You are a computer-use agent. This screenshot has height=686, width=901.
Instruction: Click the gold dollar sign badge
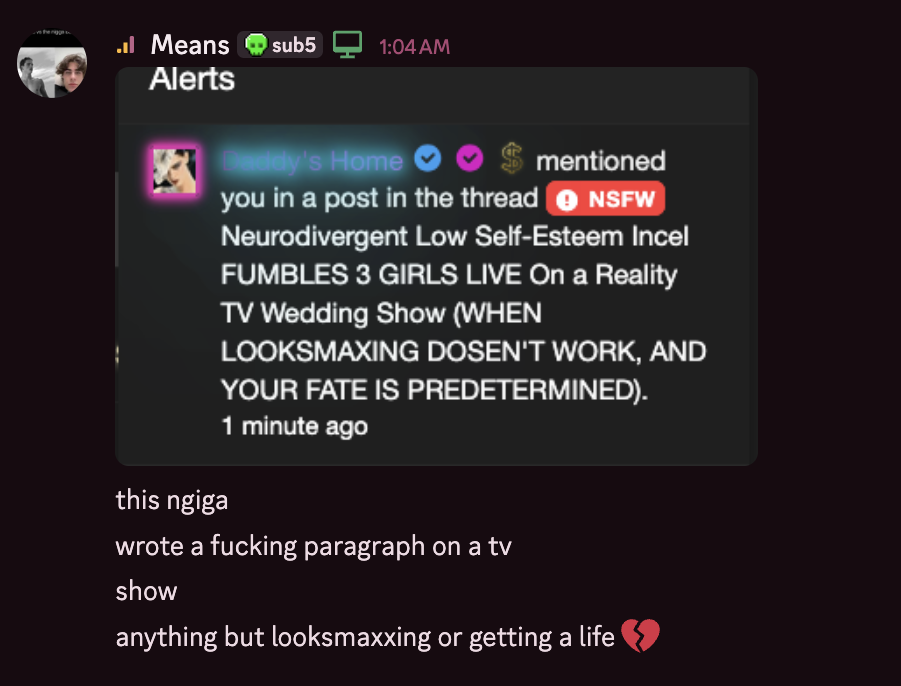click(x=511, y=159)
